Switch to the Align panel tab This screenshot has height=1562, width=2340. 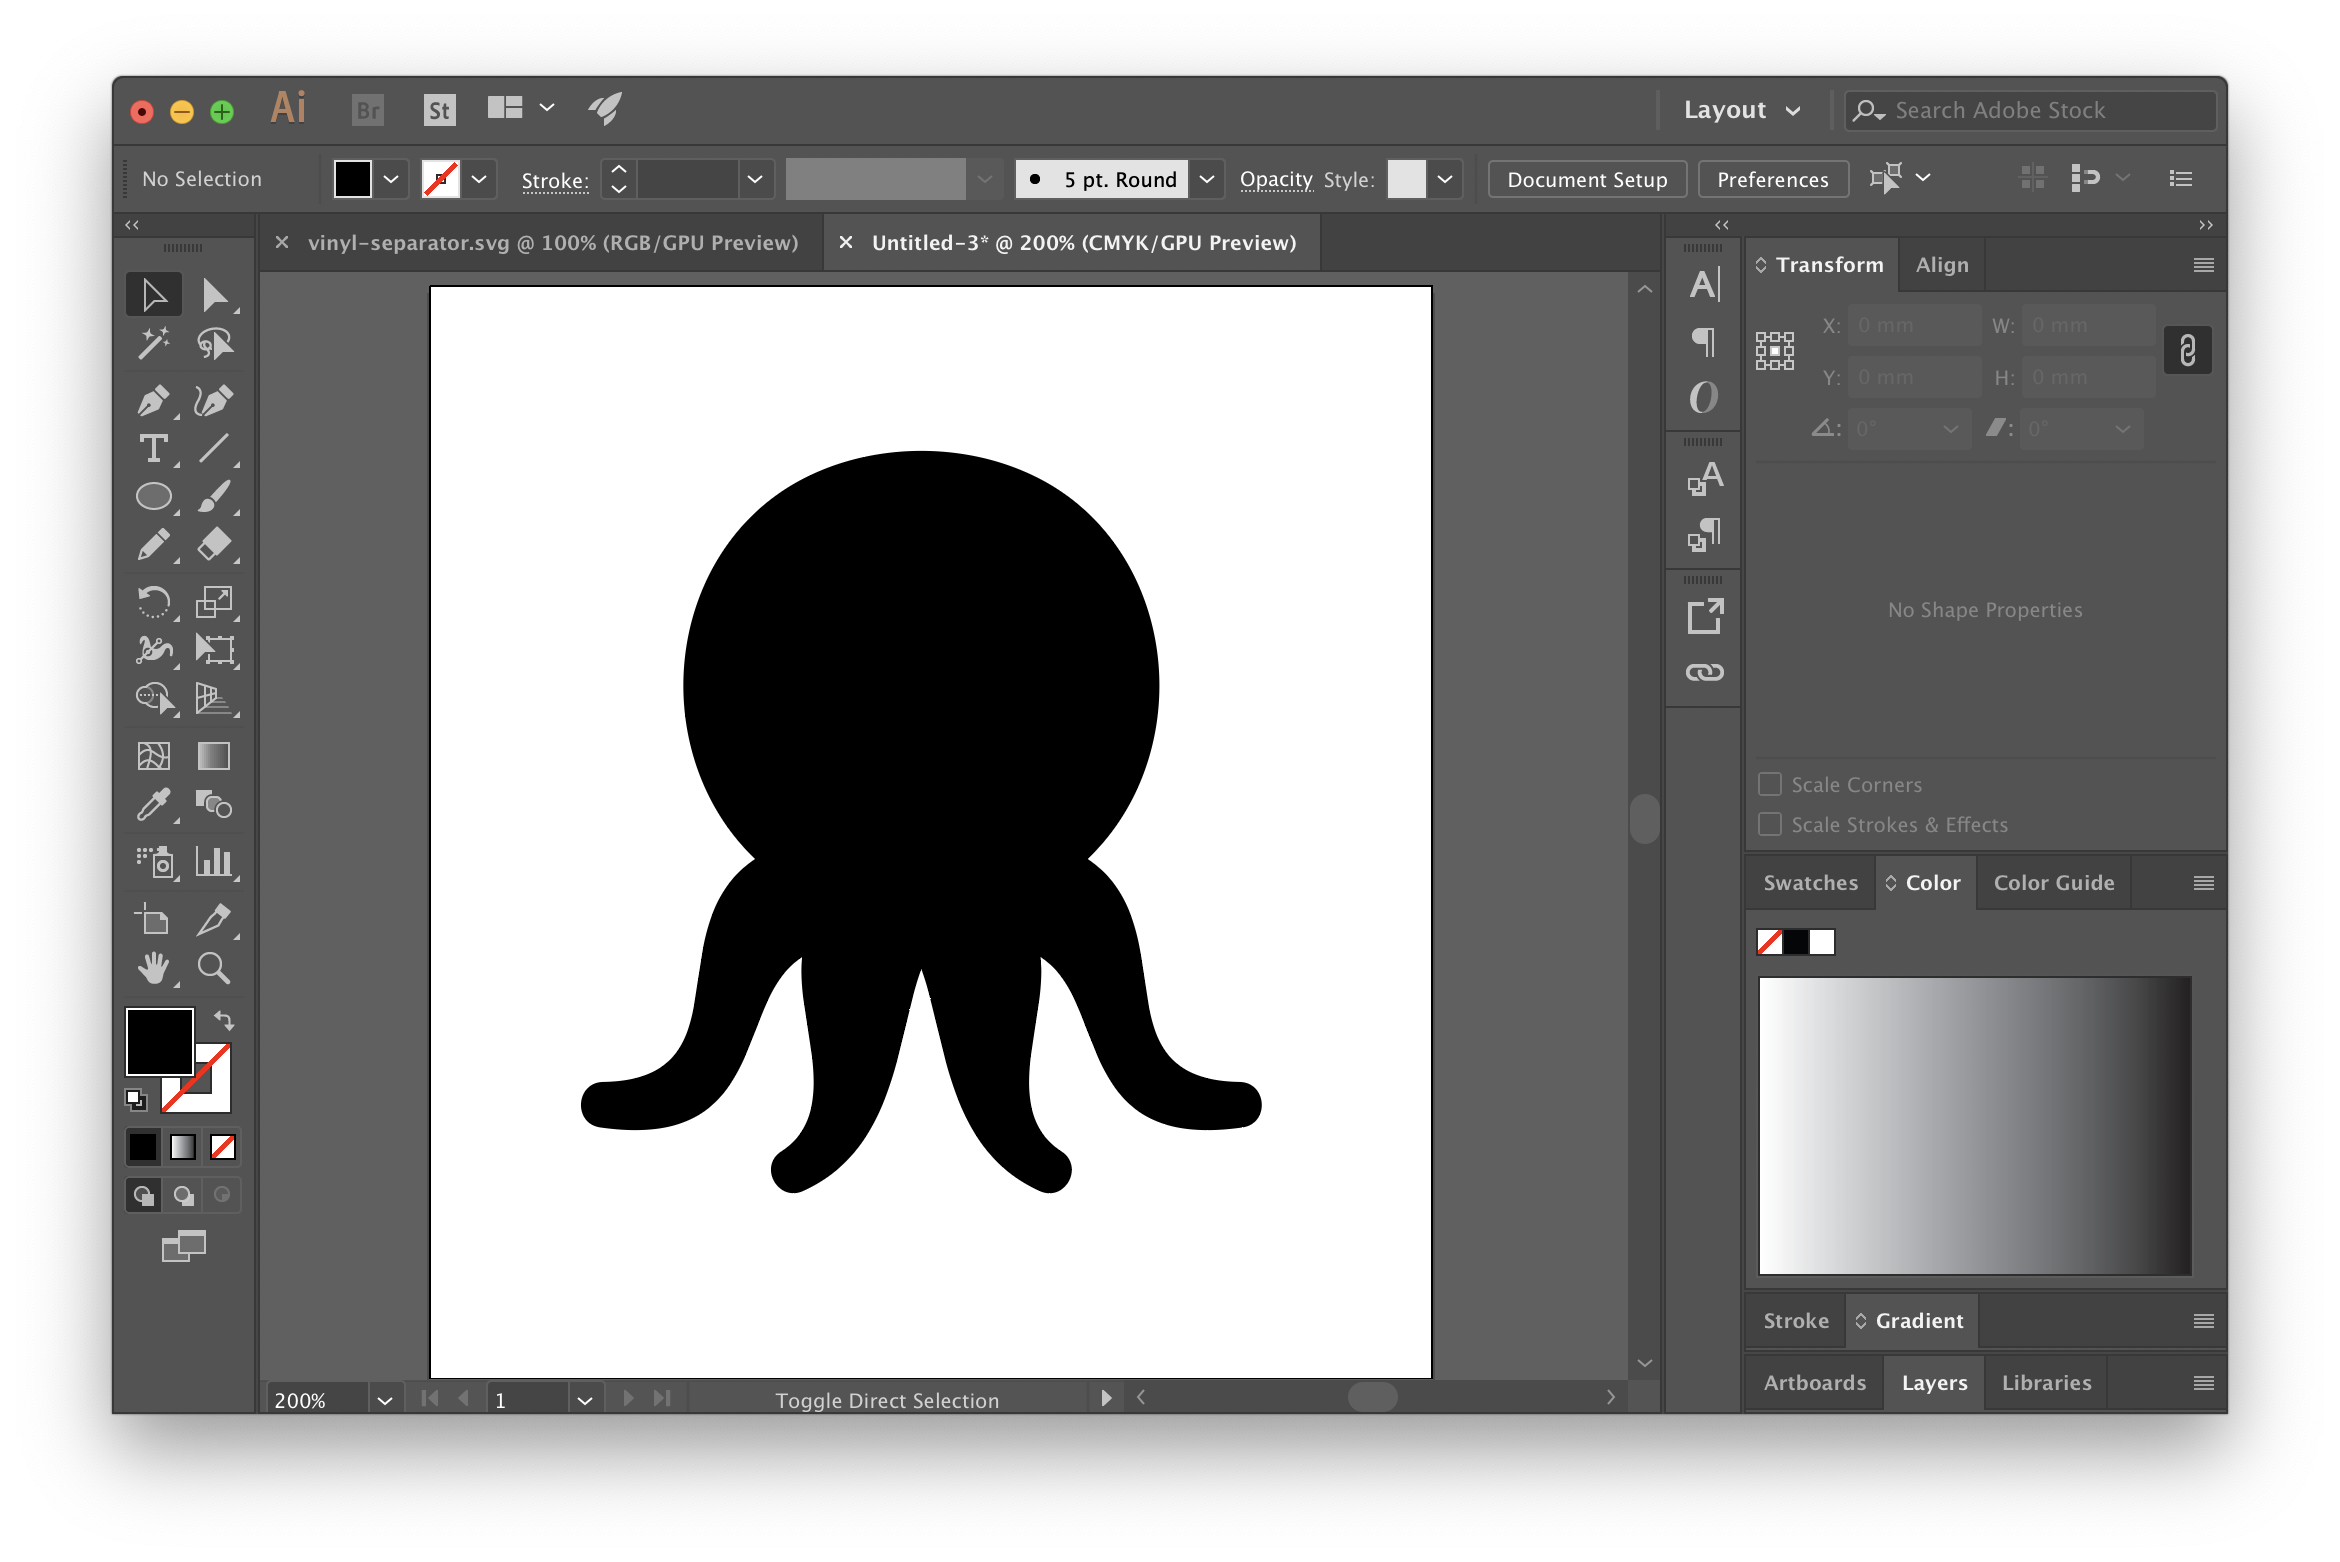coord(1942,265)
